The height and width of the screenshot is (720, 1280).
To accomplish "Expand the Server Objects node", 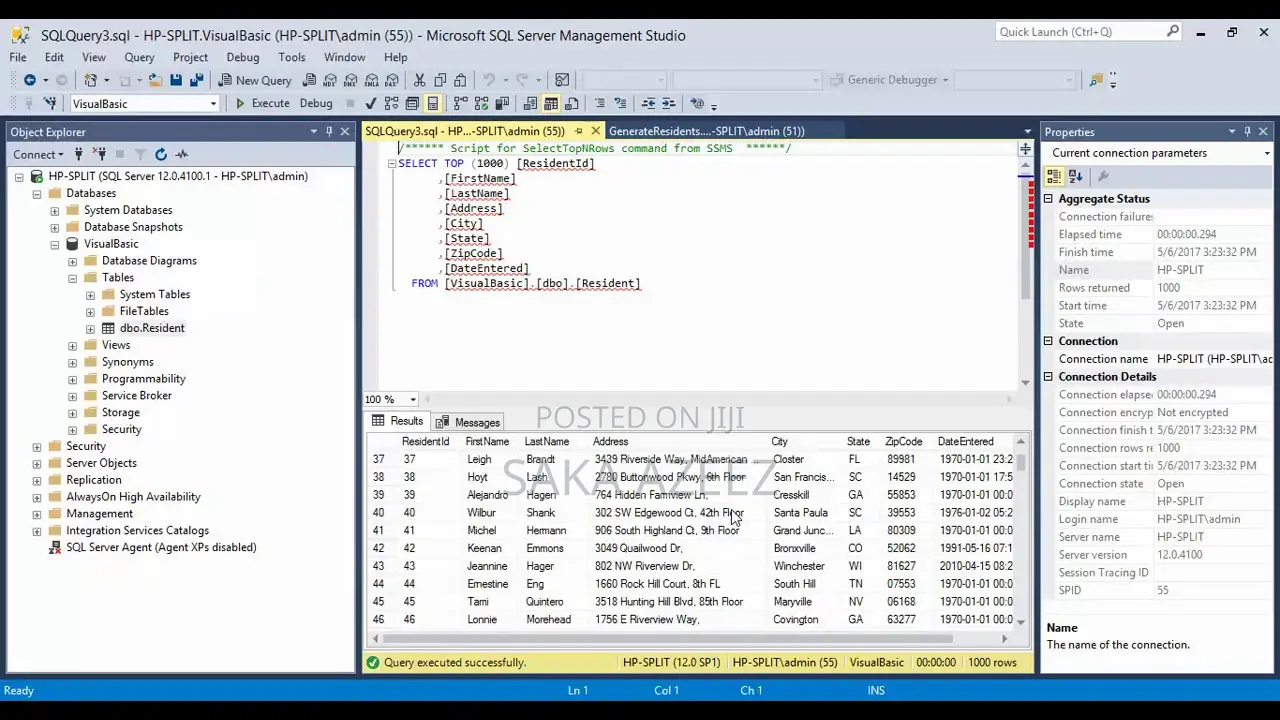I will coord(37,463).
